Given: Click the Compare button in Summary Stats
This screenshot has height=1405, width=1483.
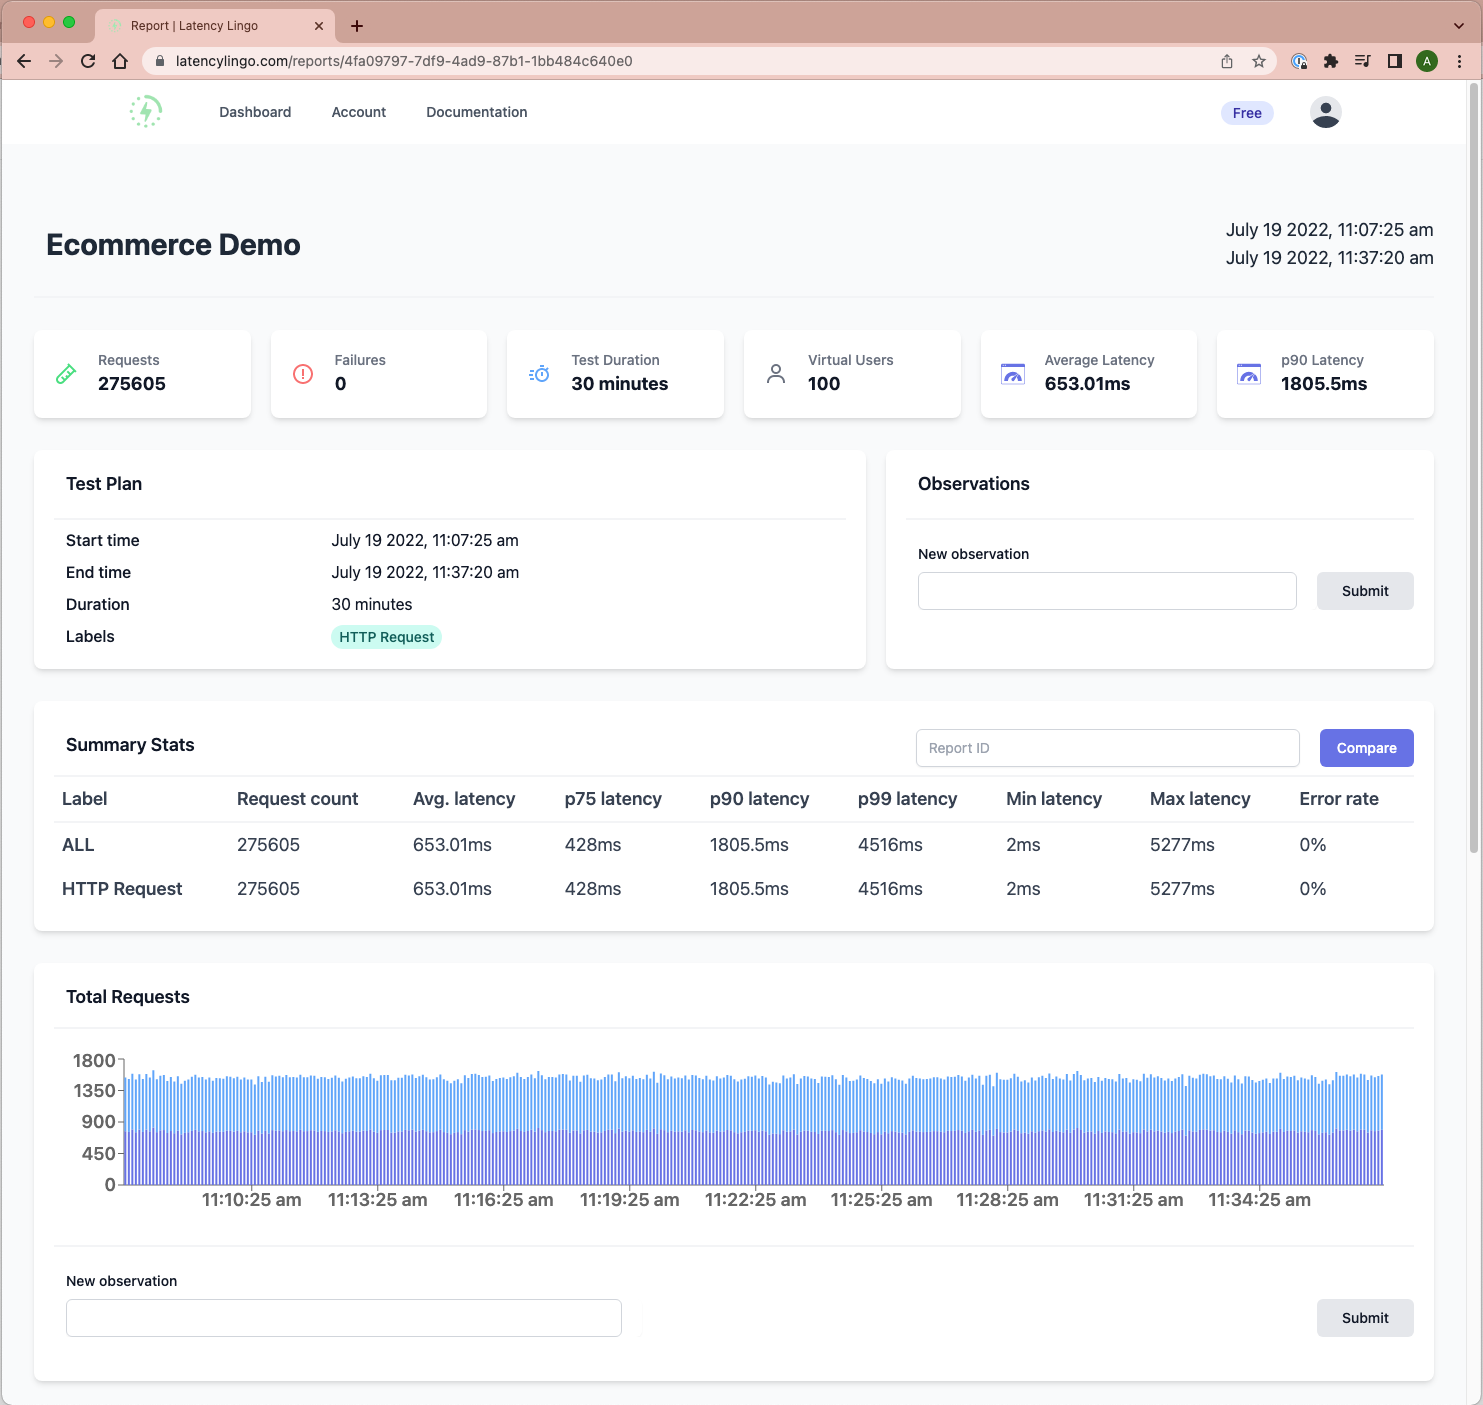Looking at the screenshot, I should [1366, 748].
